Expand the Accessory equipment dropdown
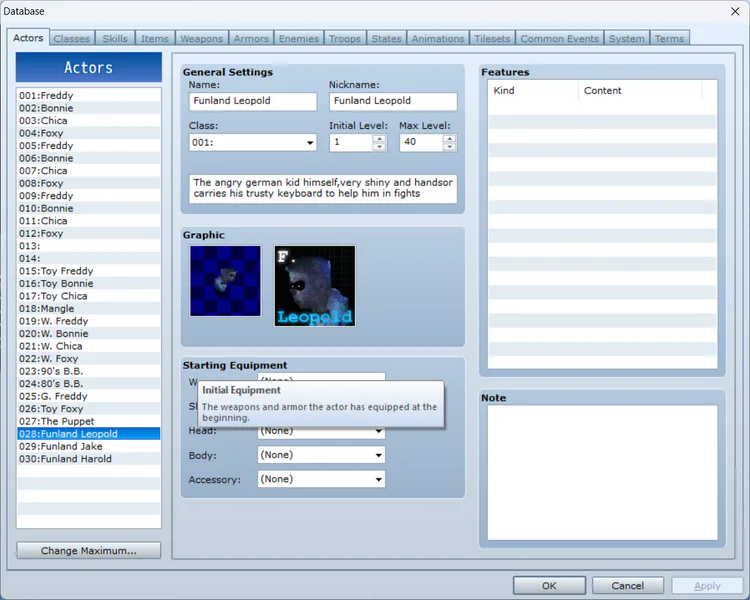750x600 pixels. 321,479
